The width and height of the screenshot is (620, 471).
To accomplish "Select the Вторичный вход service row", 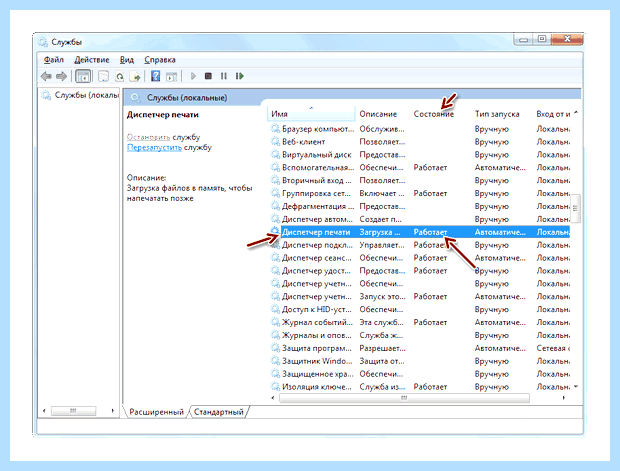I will [x=420, y=180].
